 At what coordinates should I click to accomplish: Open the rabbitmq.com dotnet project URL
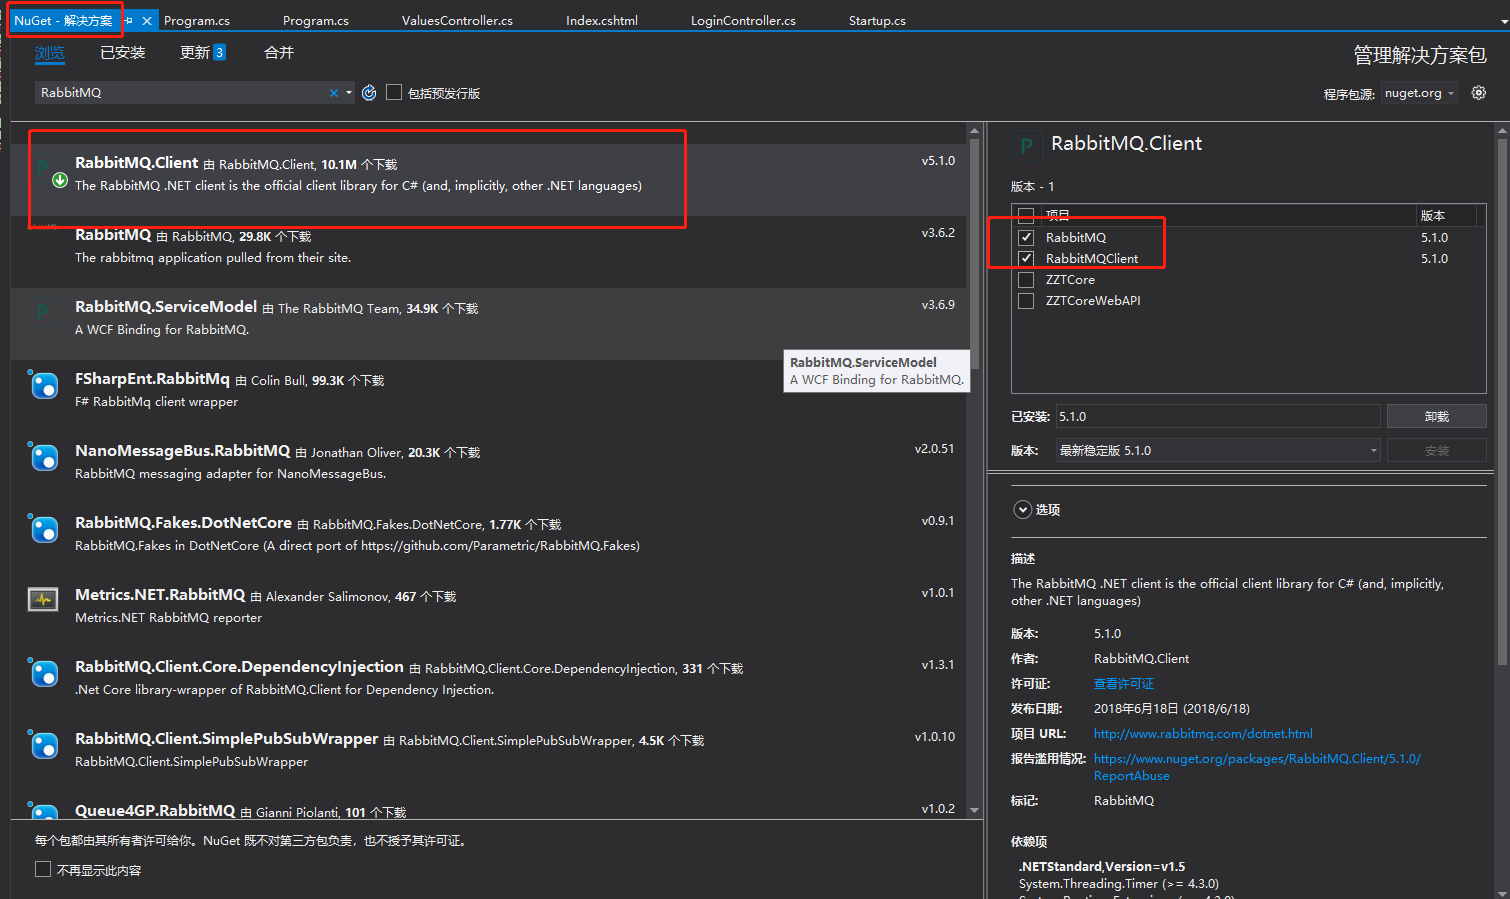pyautogui.click(x=1203, y=733)
